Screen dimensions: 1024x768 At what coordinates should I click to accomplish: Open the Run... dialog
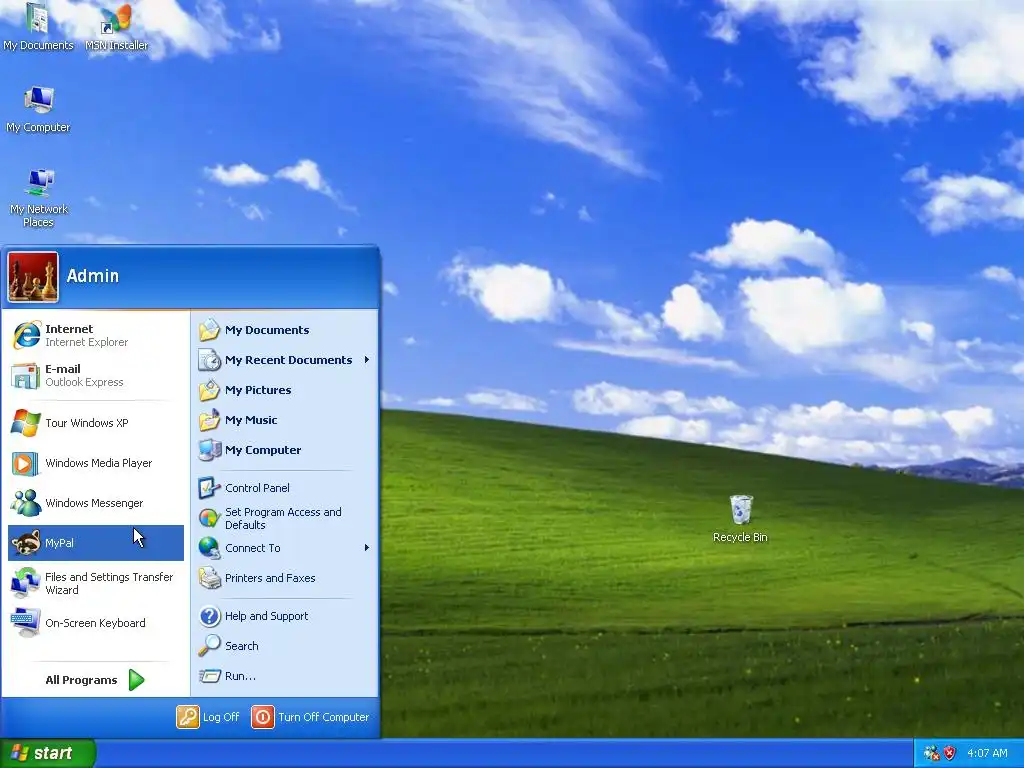coord(285,676)
